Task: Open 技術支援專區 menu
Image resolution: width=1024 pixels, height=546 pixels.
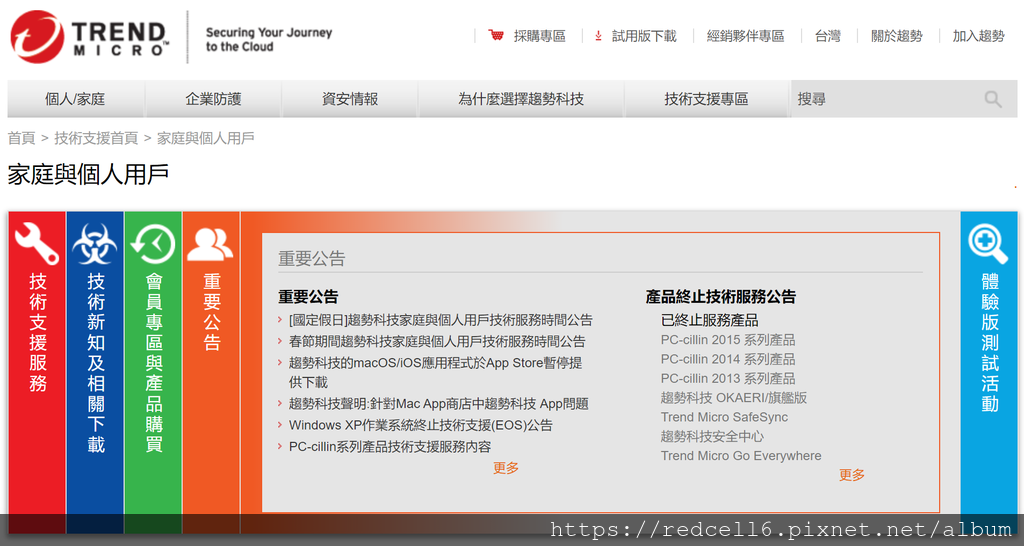Action: click(706, 99)
